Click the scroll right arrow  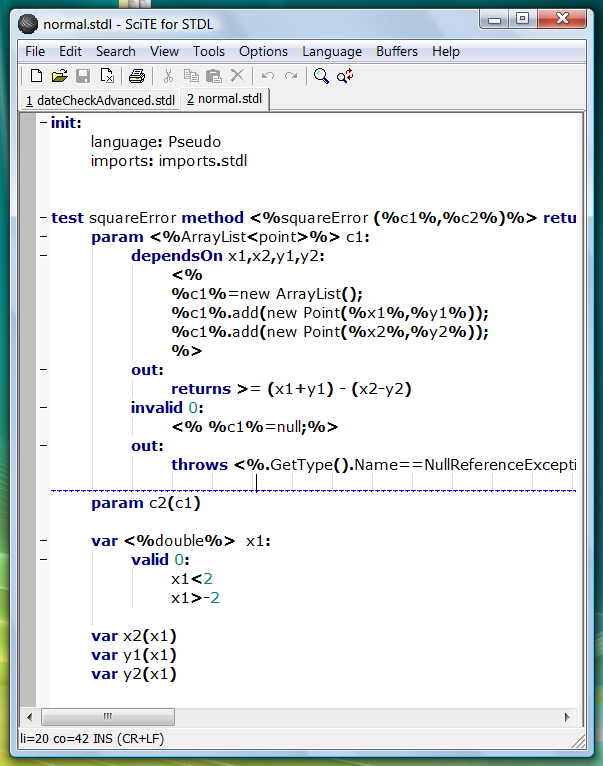pos(567,717)
